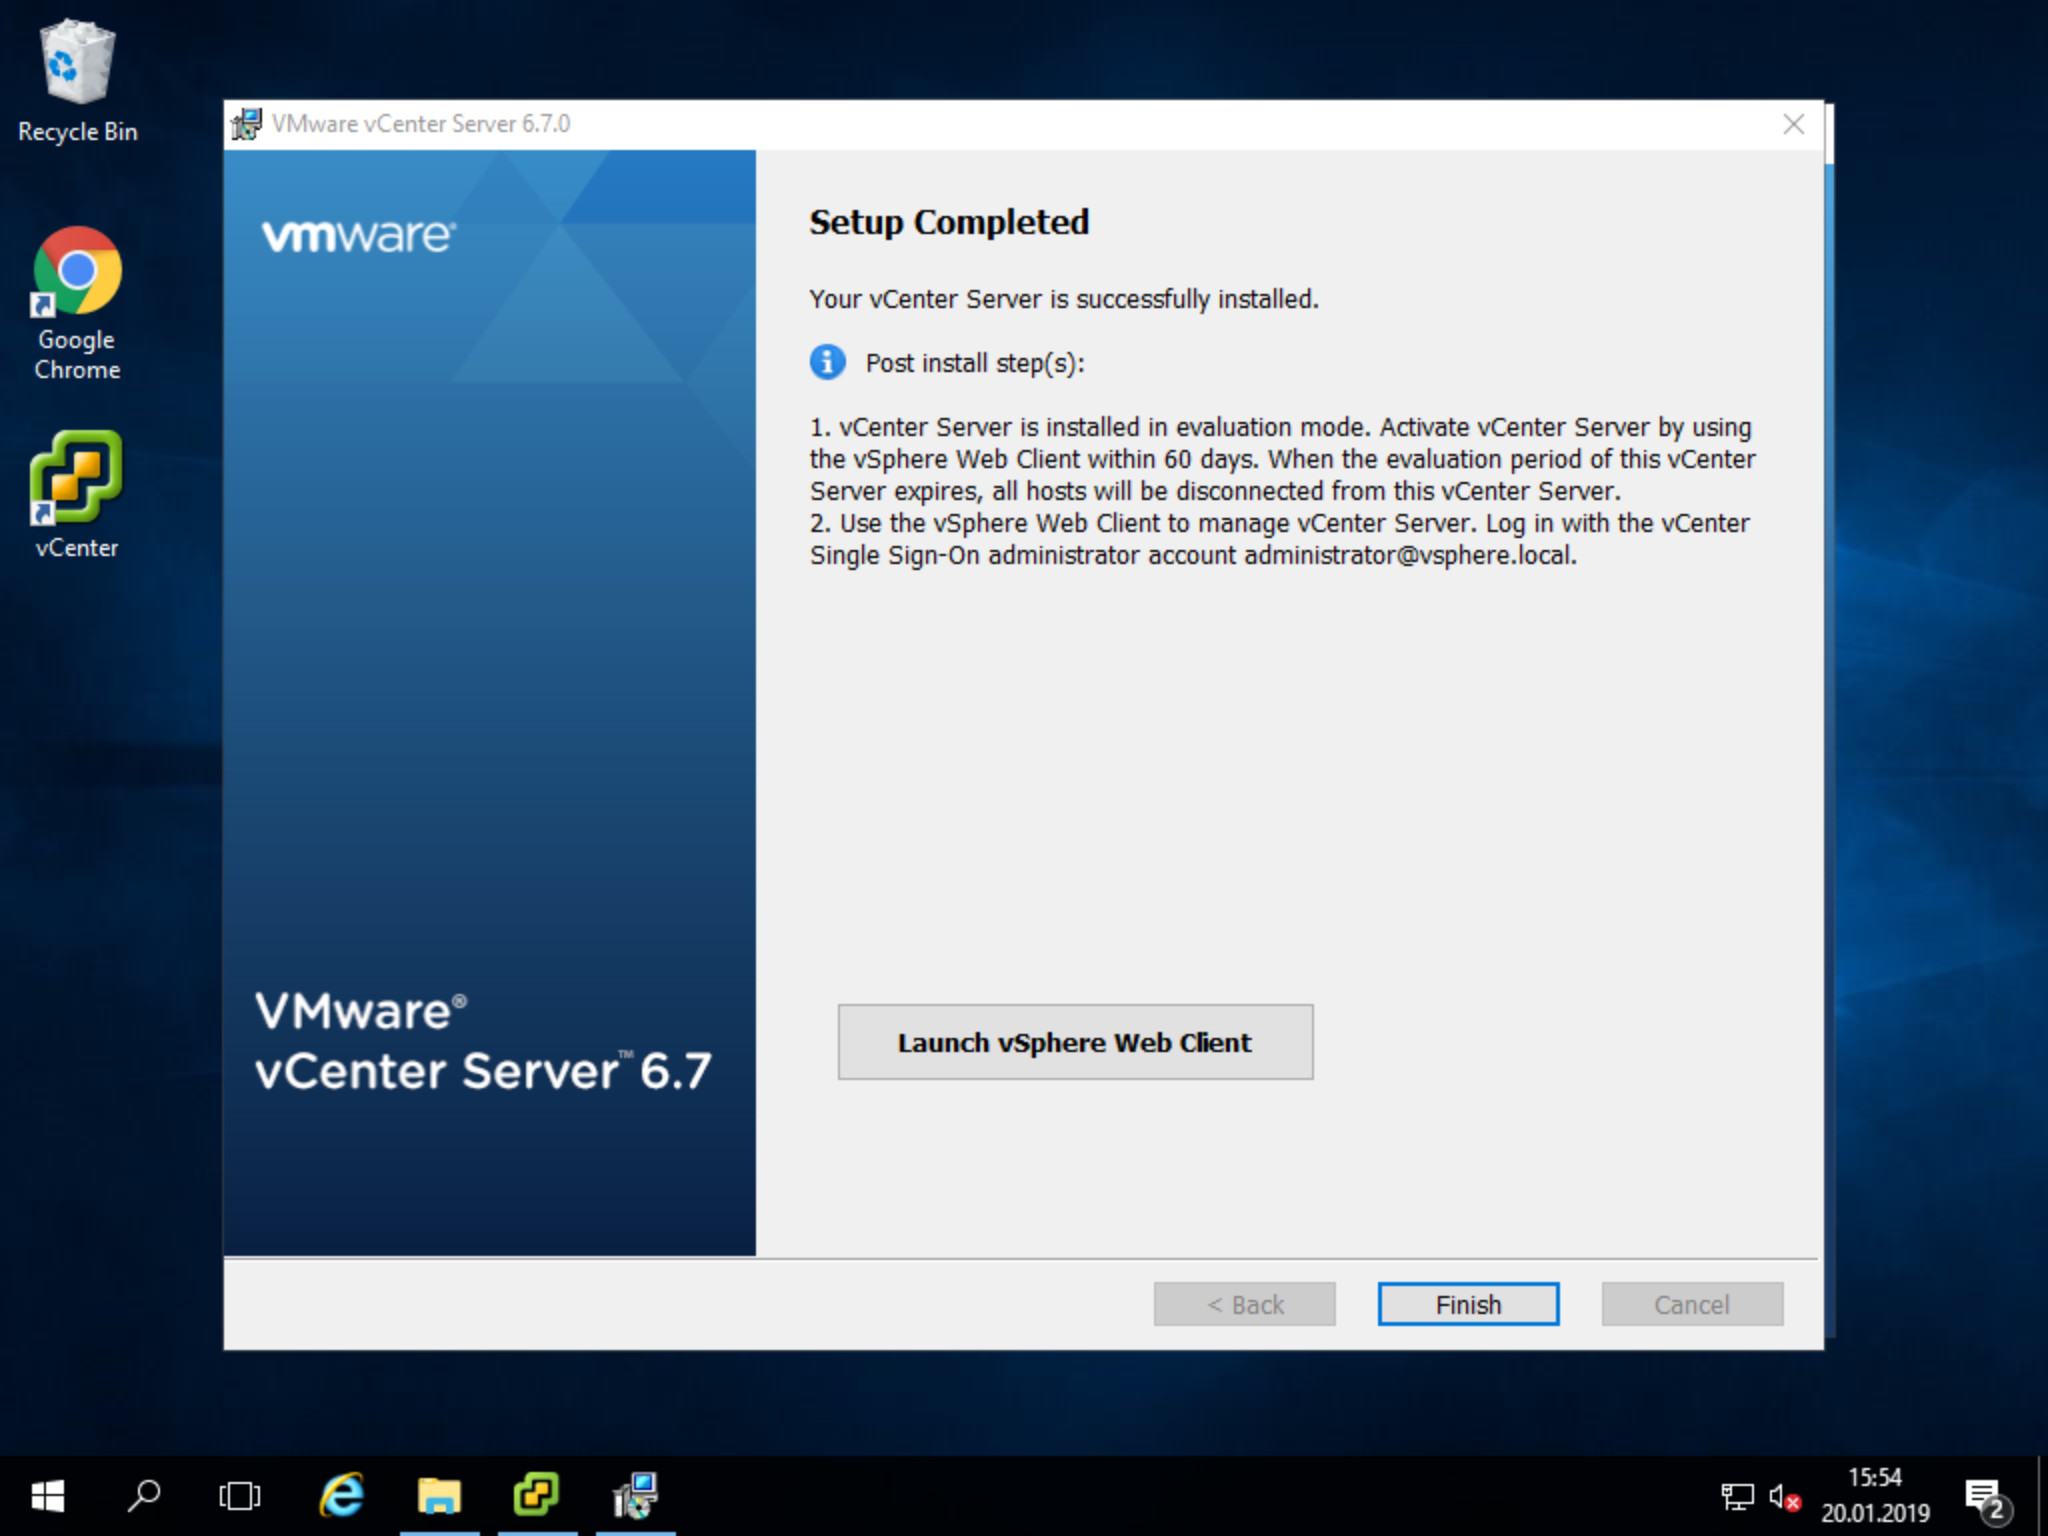Open File Explorer from the taskbar
The height and width of the screenshot is (1536, 2048).
click(x=439, y=1496)
